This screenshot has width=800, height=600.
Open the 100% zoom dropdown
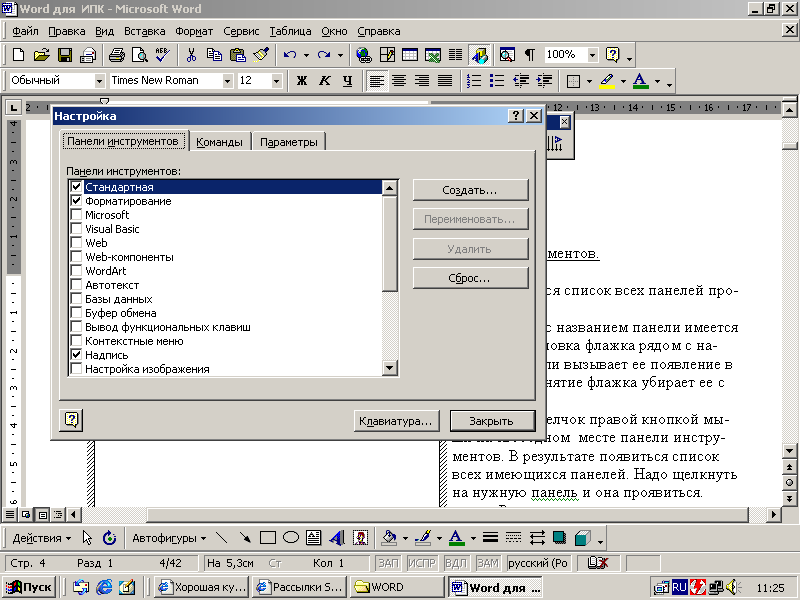(592, 55)
